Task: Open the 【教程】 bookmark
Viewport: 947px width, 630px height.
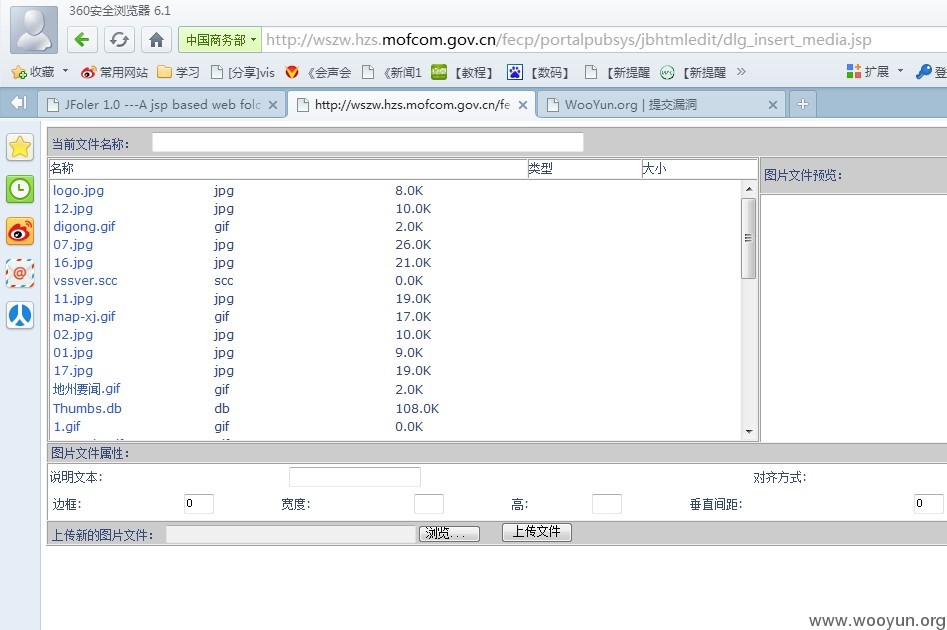Action: [x=463, y=72]
